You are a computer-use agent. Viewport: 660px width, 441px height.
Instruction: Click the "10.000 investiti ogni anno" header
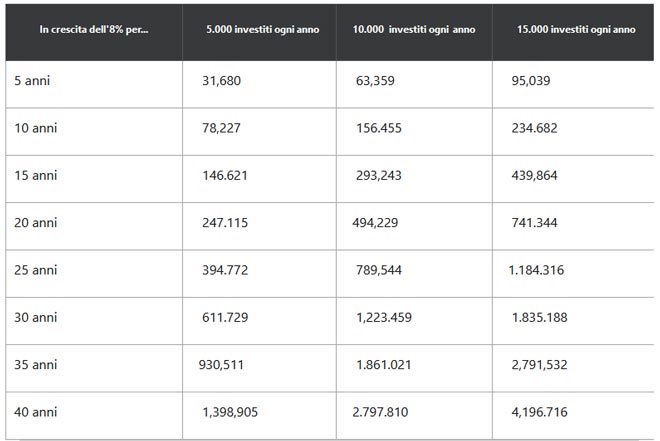coord(414,30)
